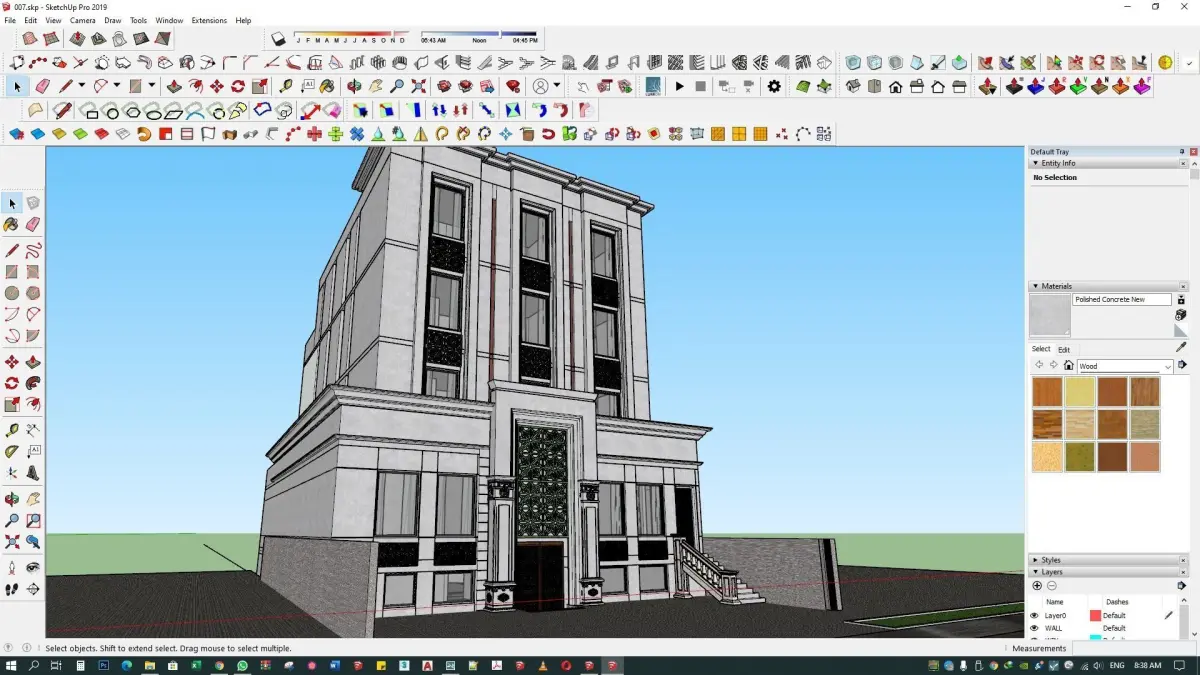Click the Rotate tool in the top toolbar

238,87
